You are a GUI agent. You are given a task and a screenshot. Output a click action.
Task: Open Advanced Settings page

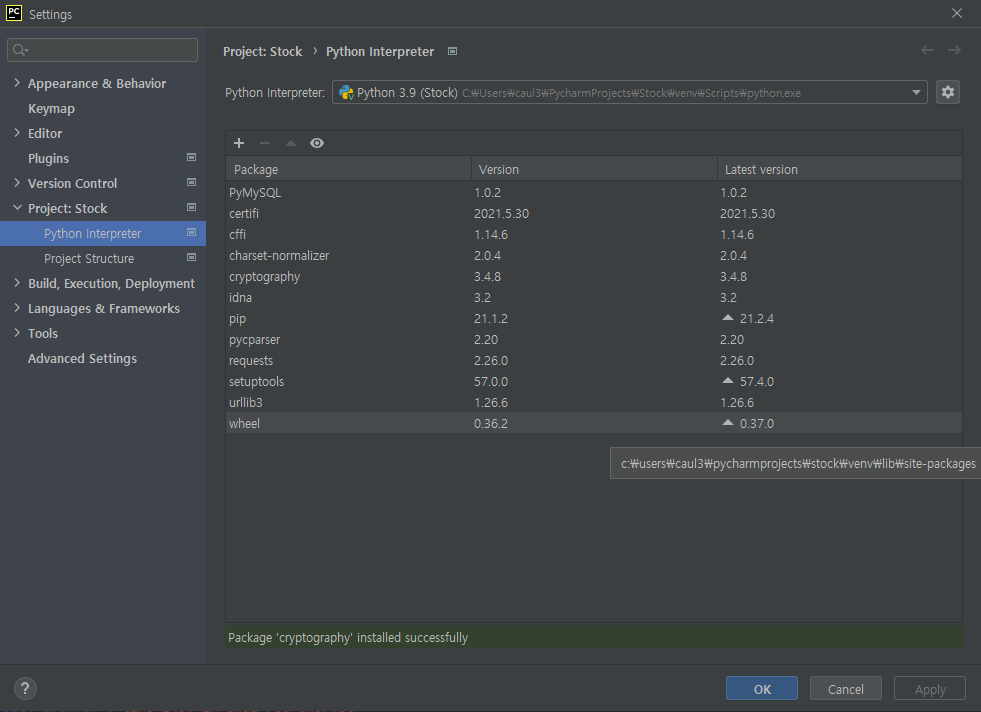click(82, 359)
